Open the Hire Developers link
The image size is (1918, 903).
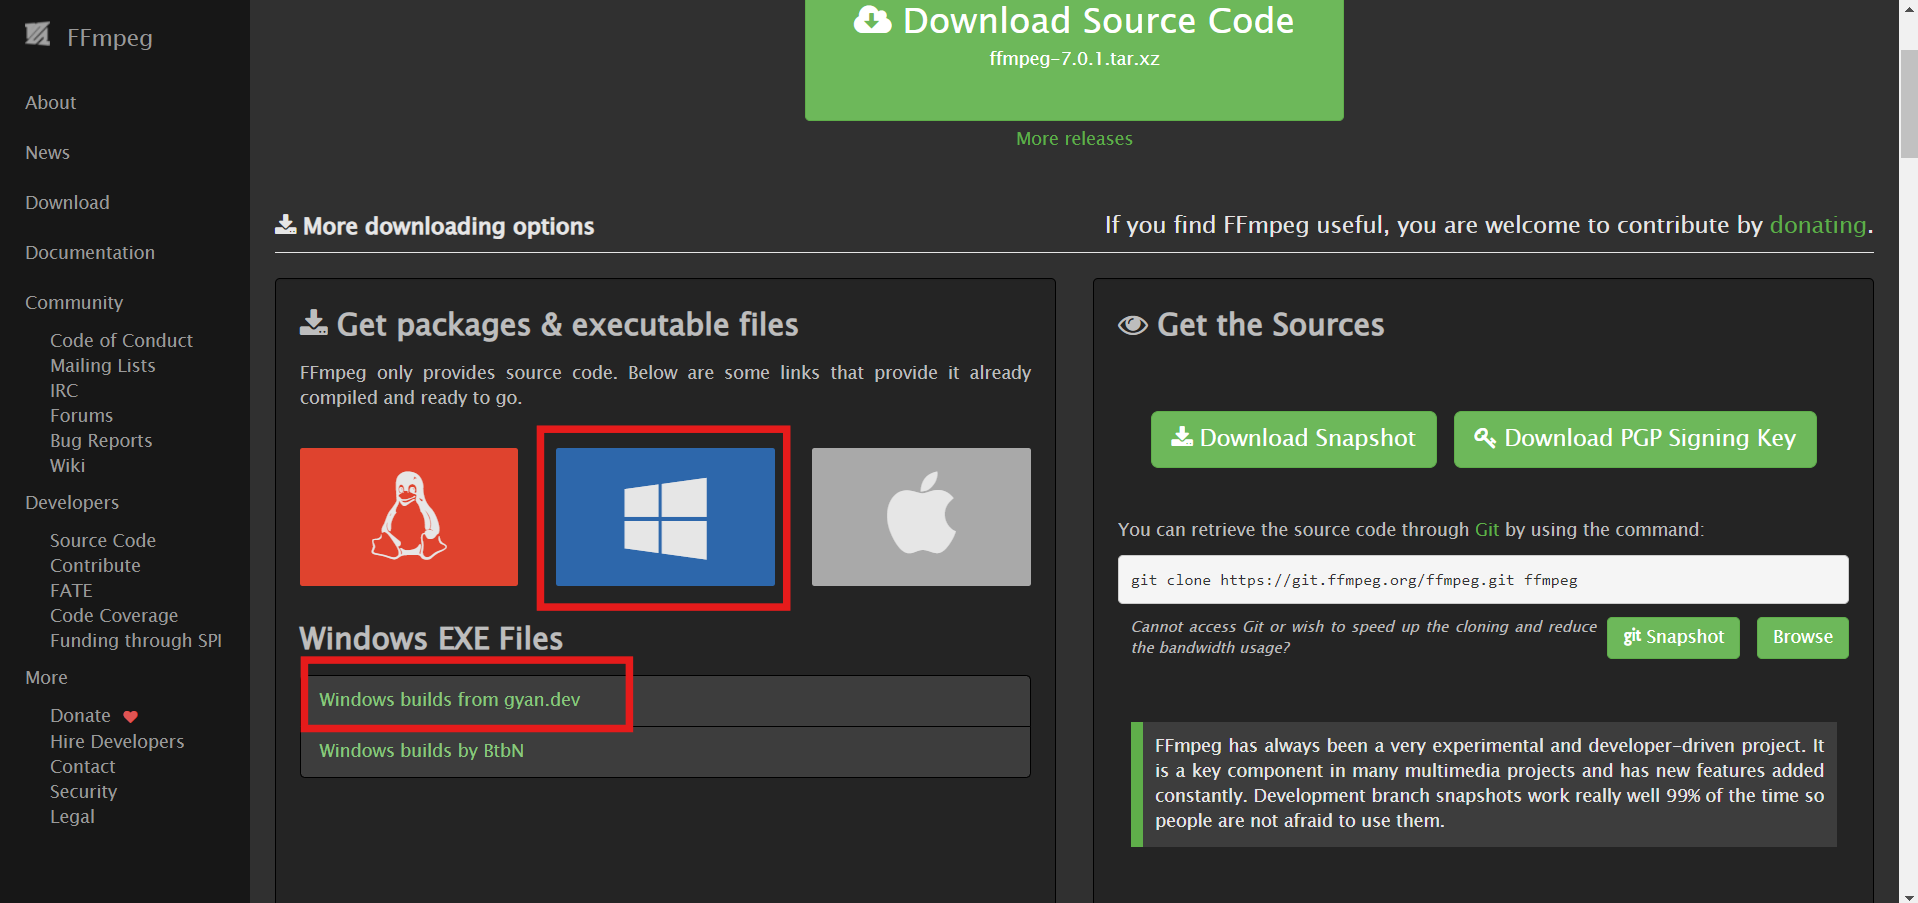click(117, 741)
